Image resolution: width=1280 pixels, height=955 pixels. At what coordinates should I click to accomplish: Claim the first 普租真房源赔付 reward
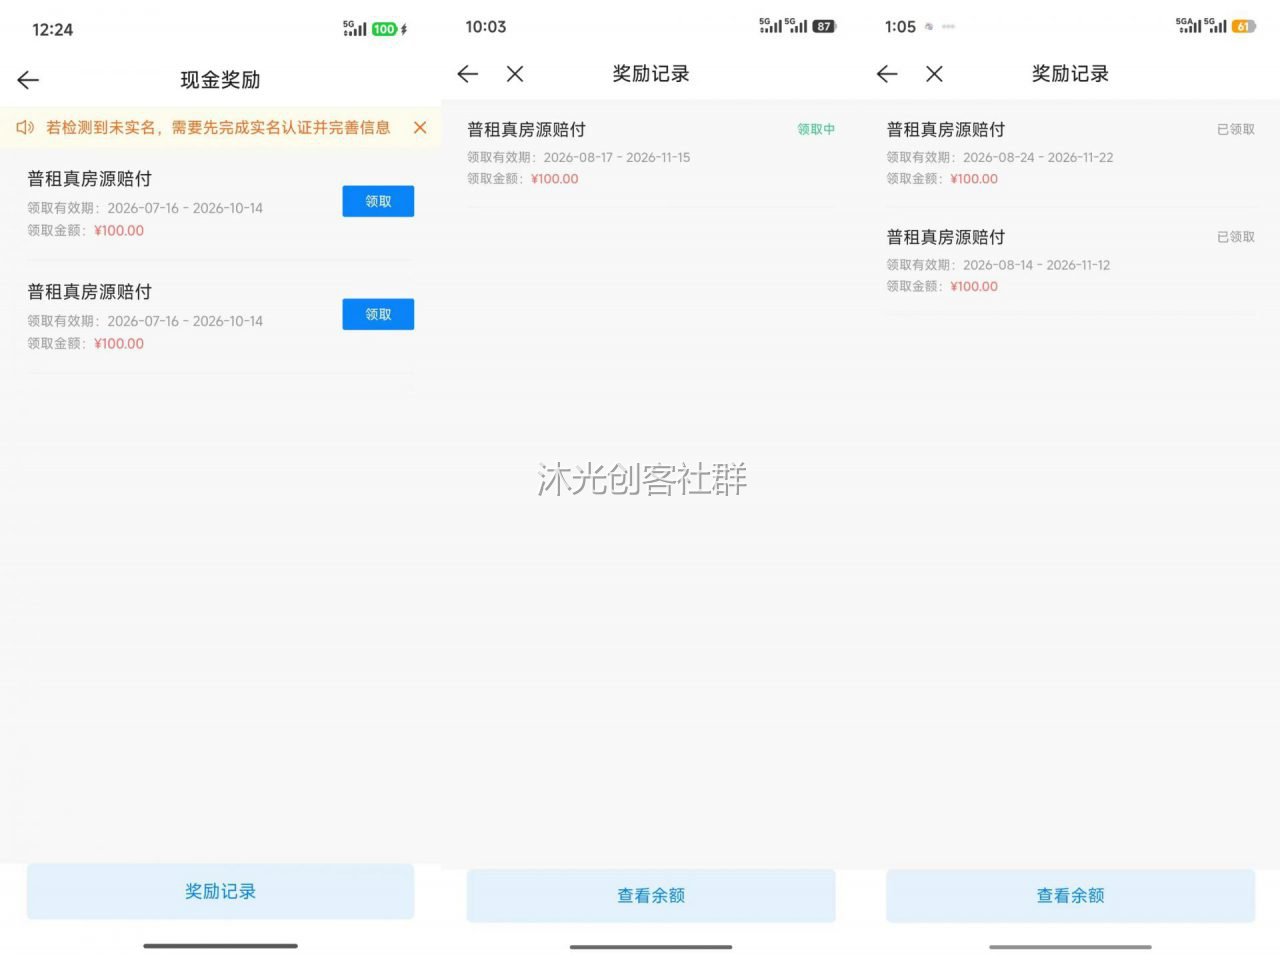click(x=378, y=201)
